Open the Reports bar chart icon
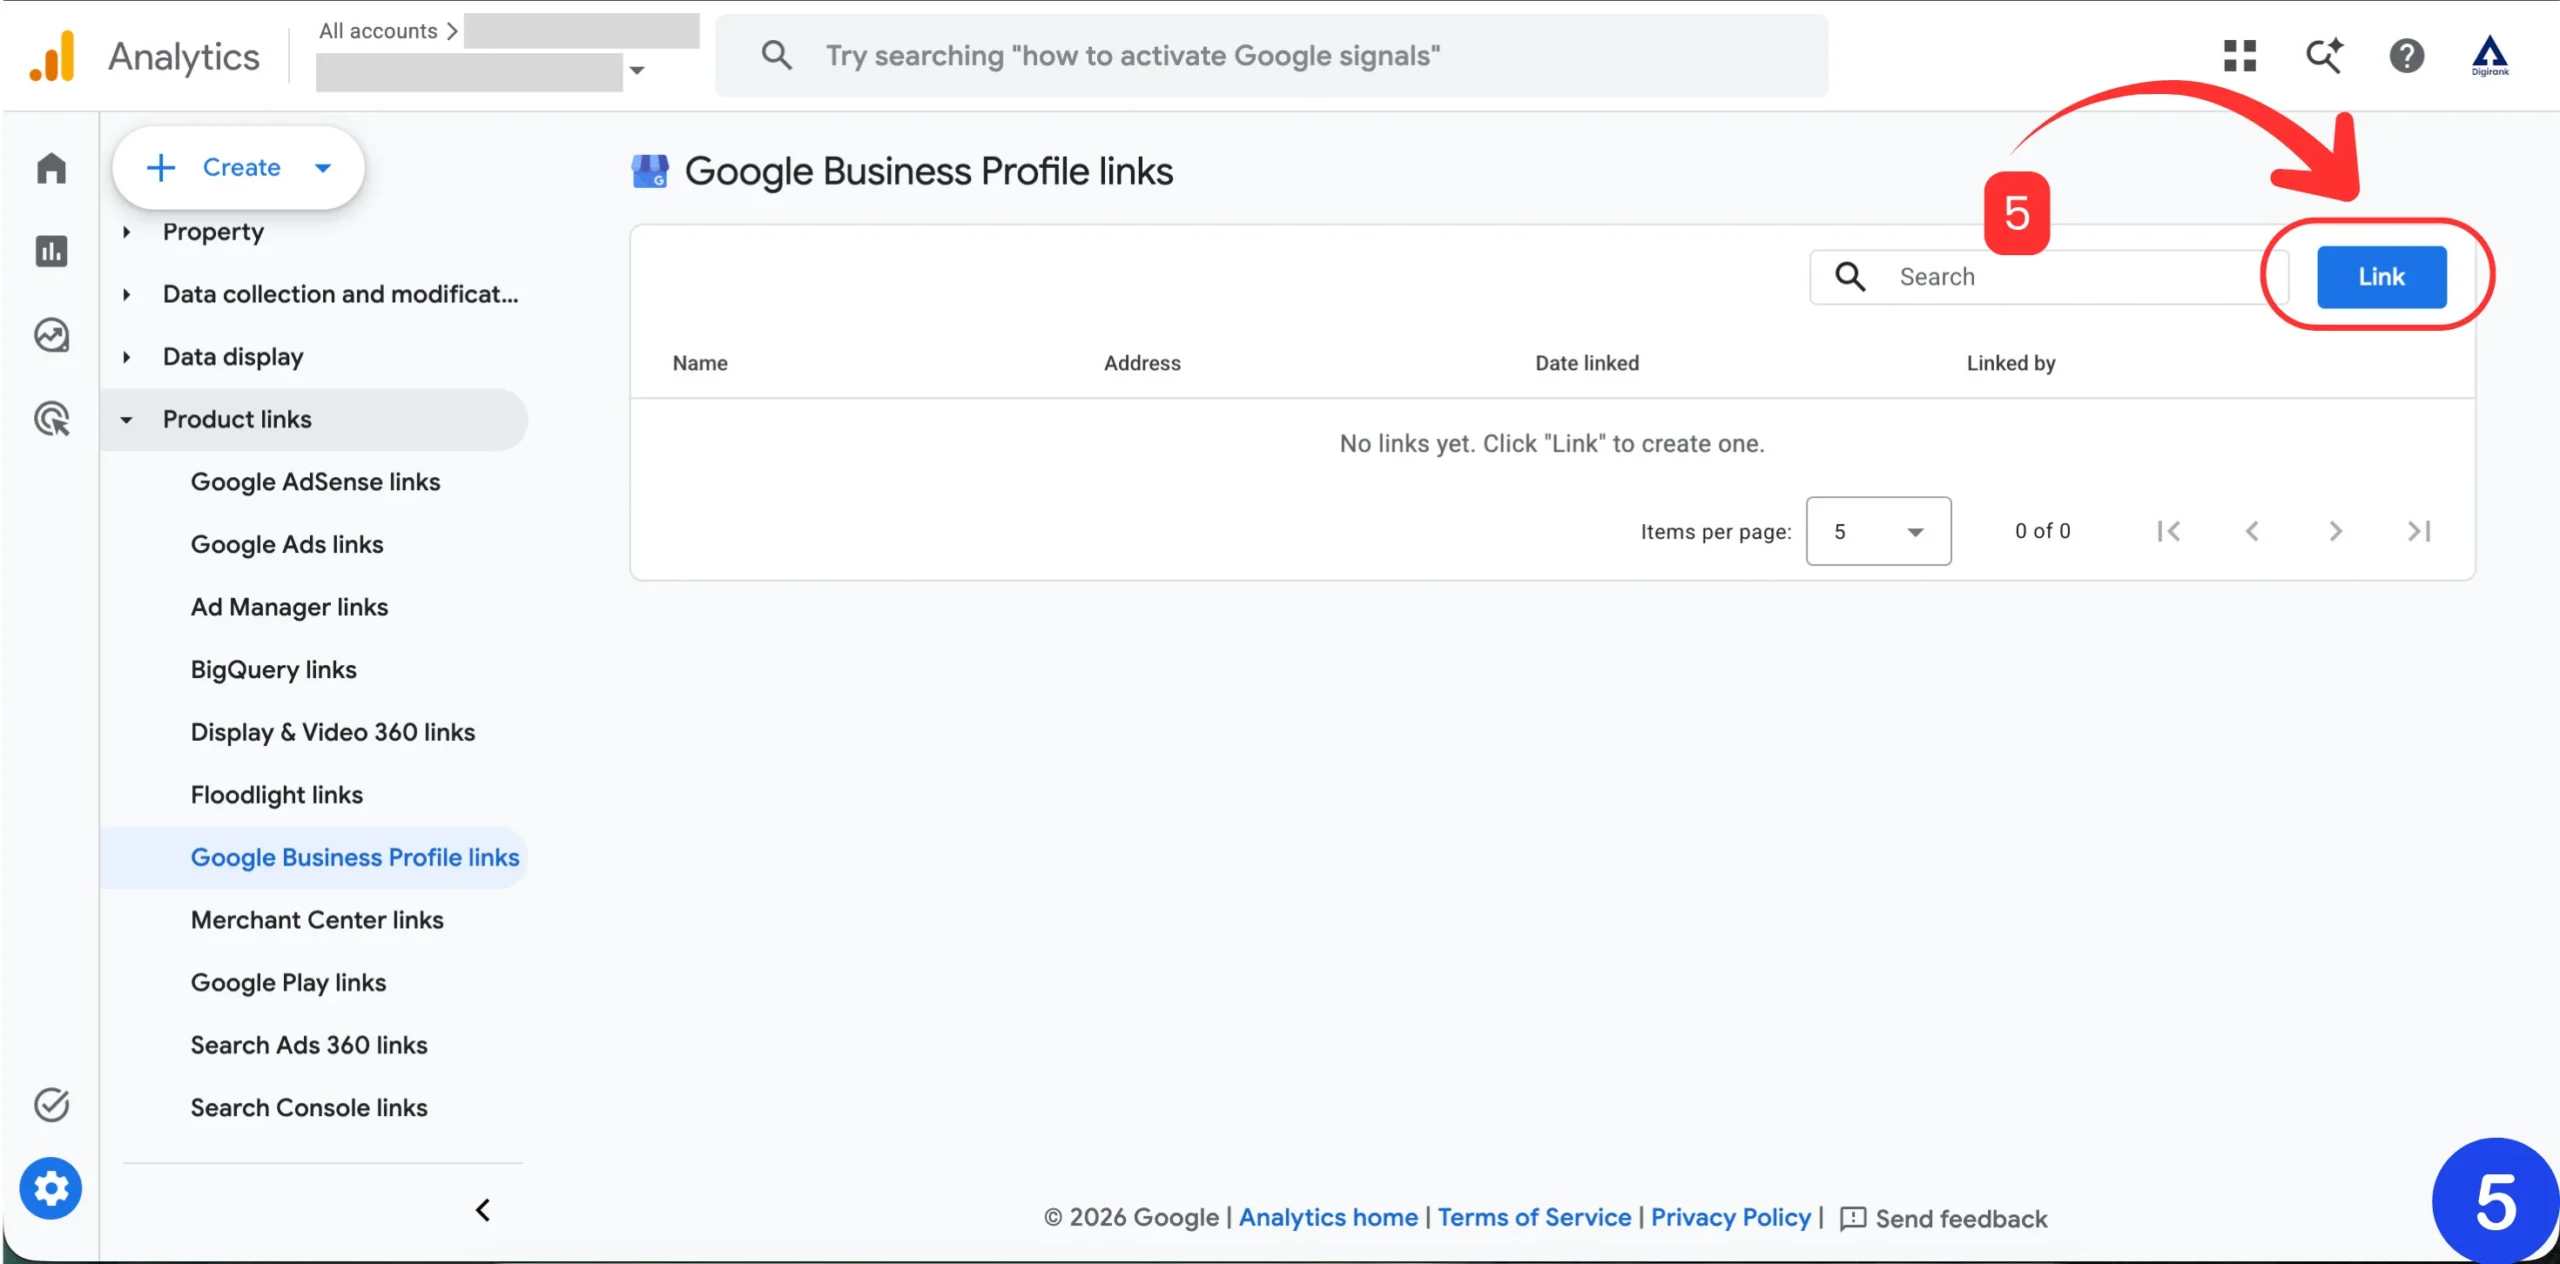Viewport: 2560px width, 1264px height. (51, 251)
